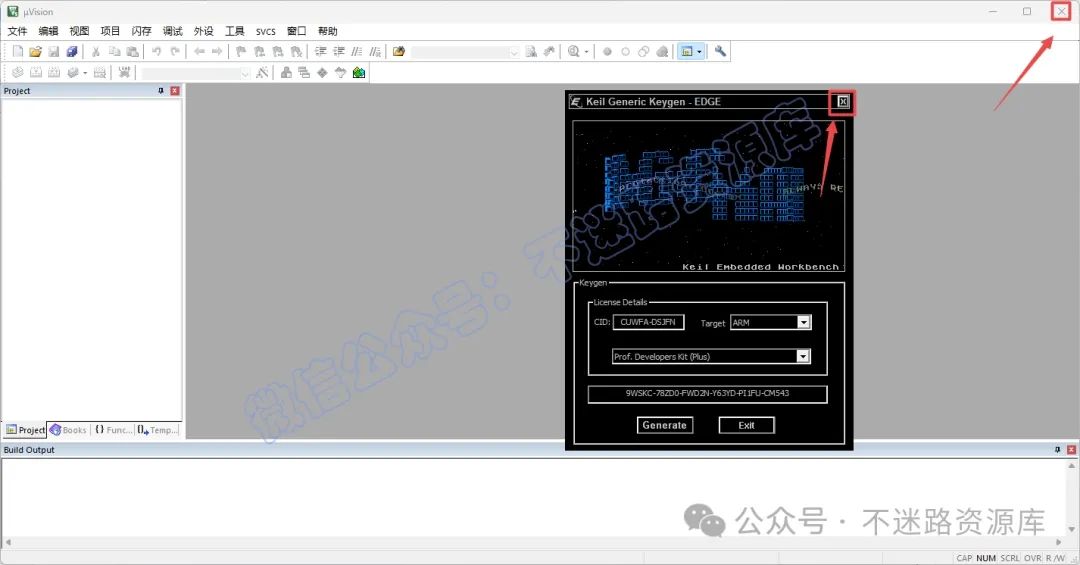Open the green Pack Installer icon
Screen dimensions: 1080x565
359,72
